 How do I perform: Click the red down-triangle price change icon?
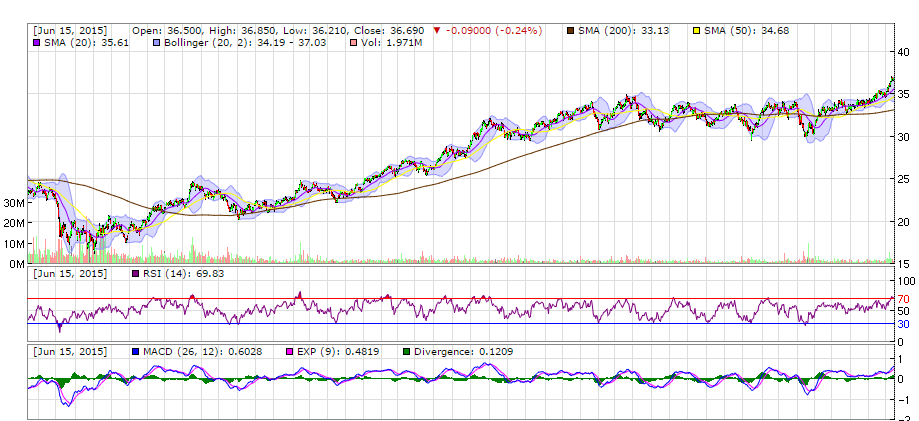pyautogui.click(x=437, y=30)
